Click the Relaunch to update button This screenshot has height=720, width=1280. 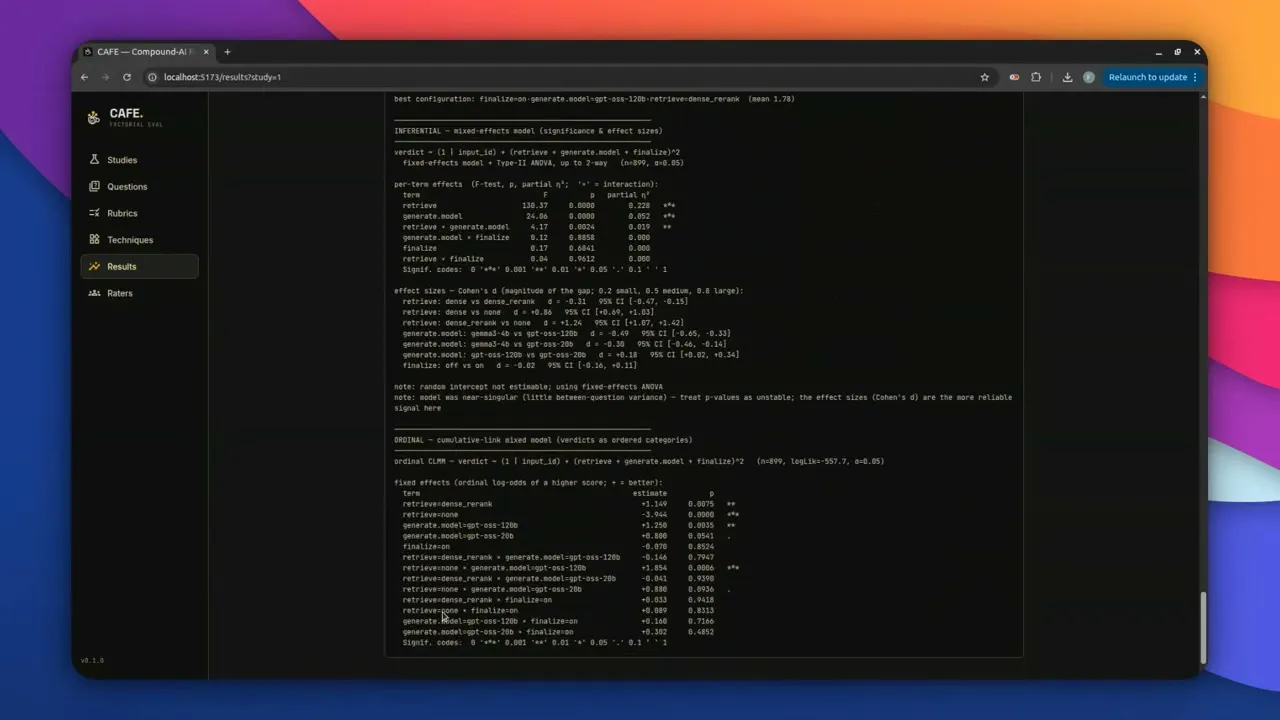[1148, 77]
